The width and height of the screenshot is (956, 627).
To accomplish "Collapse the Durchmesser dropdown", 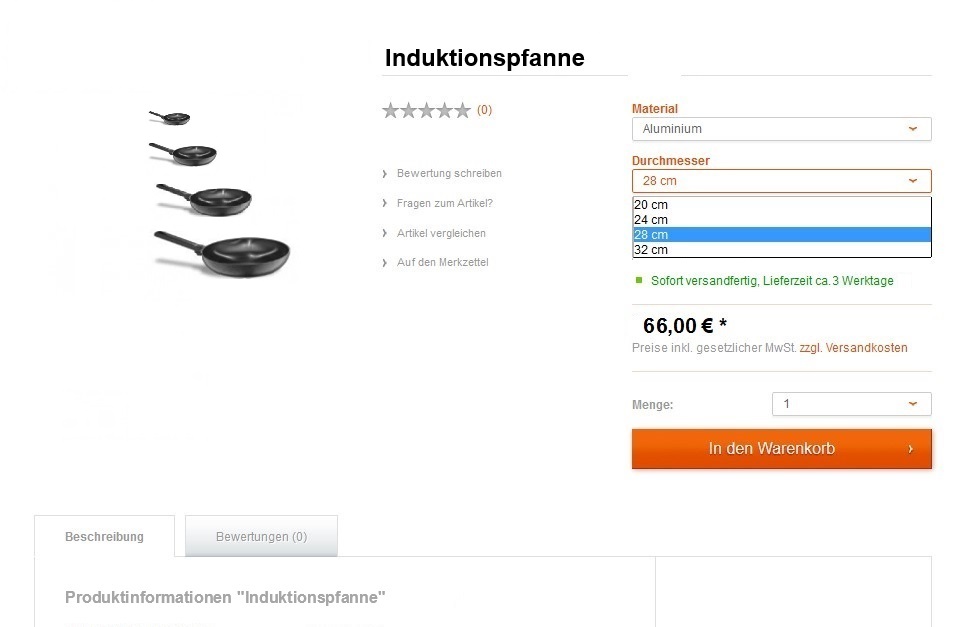I will tap(781, 181).
